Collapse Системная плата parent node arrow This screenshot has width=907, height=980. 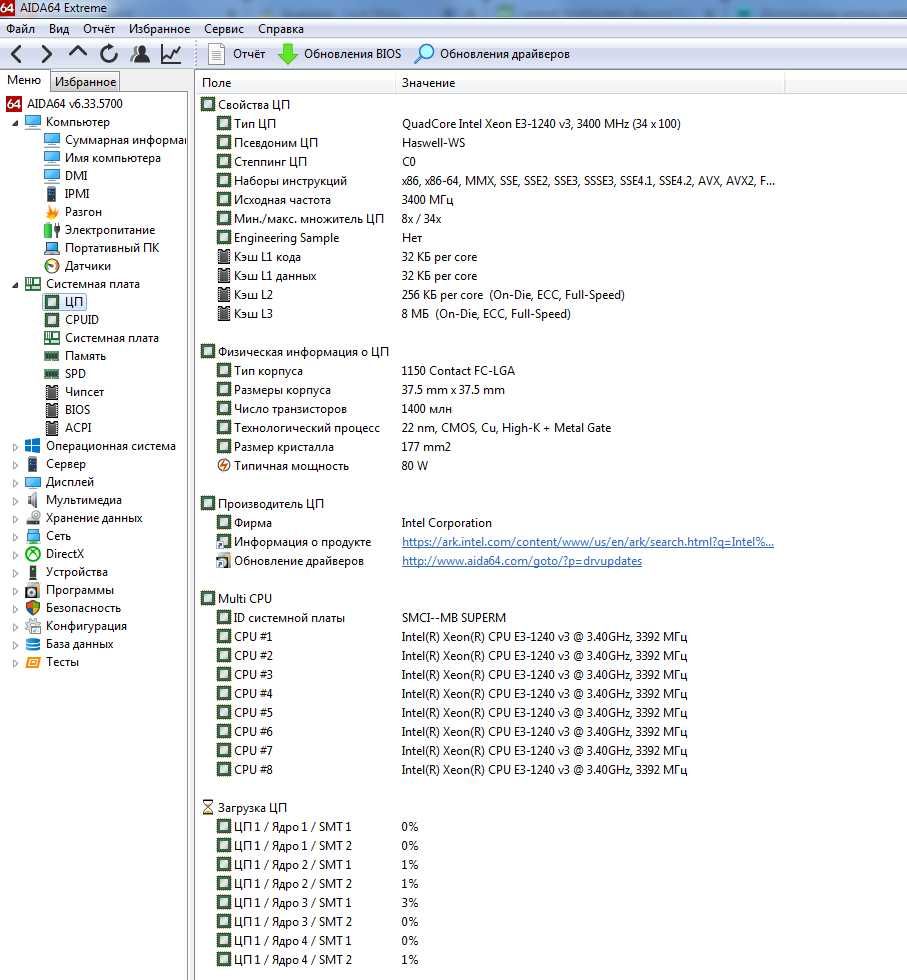click(x=15, y=284)
